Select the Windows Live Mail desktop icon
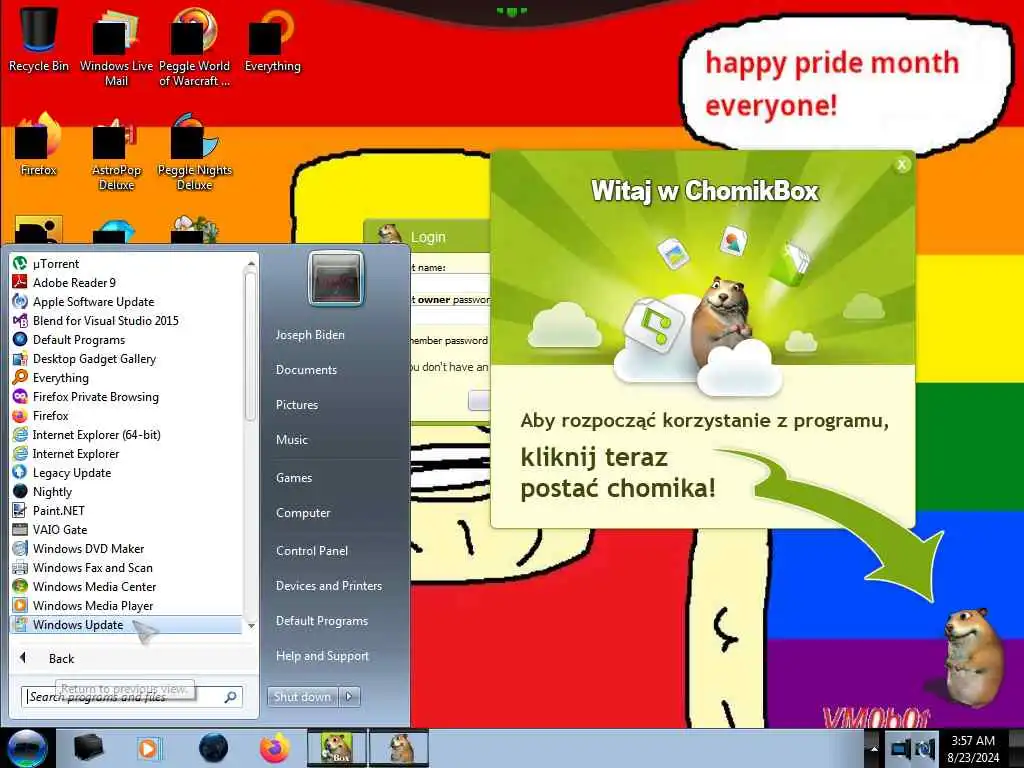 click(x=116, y=46)
